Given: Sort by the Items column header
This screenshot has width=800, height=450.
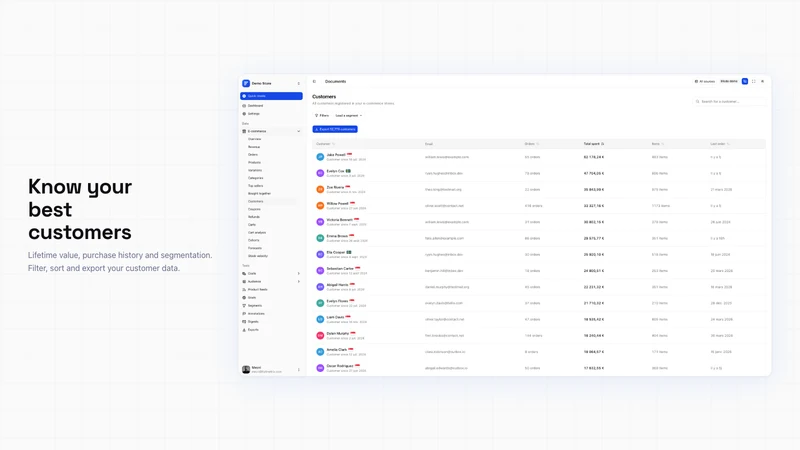Looking at the screenshot, I should click(x=658, y=144).
